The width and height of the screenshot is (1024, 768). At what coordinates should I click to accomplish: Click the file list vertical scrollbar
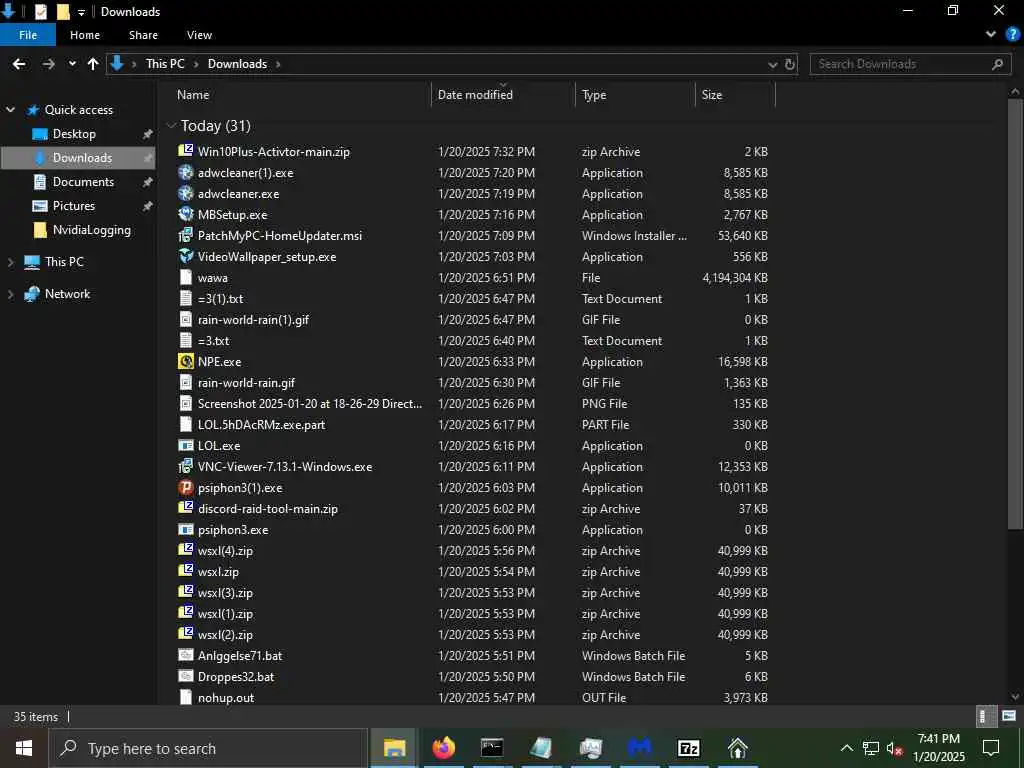click(x=1015, y=313)
